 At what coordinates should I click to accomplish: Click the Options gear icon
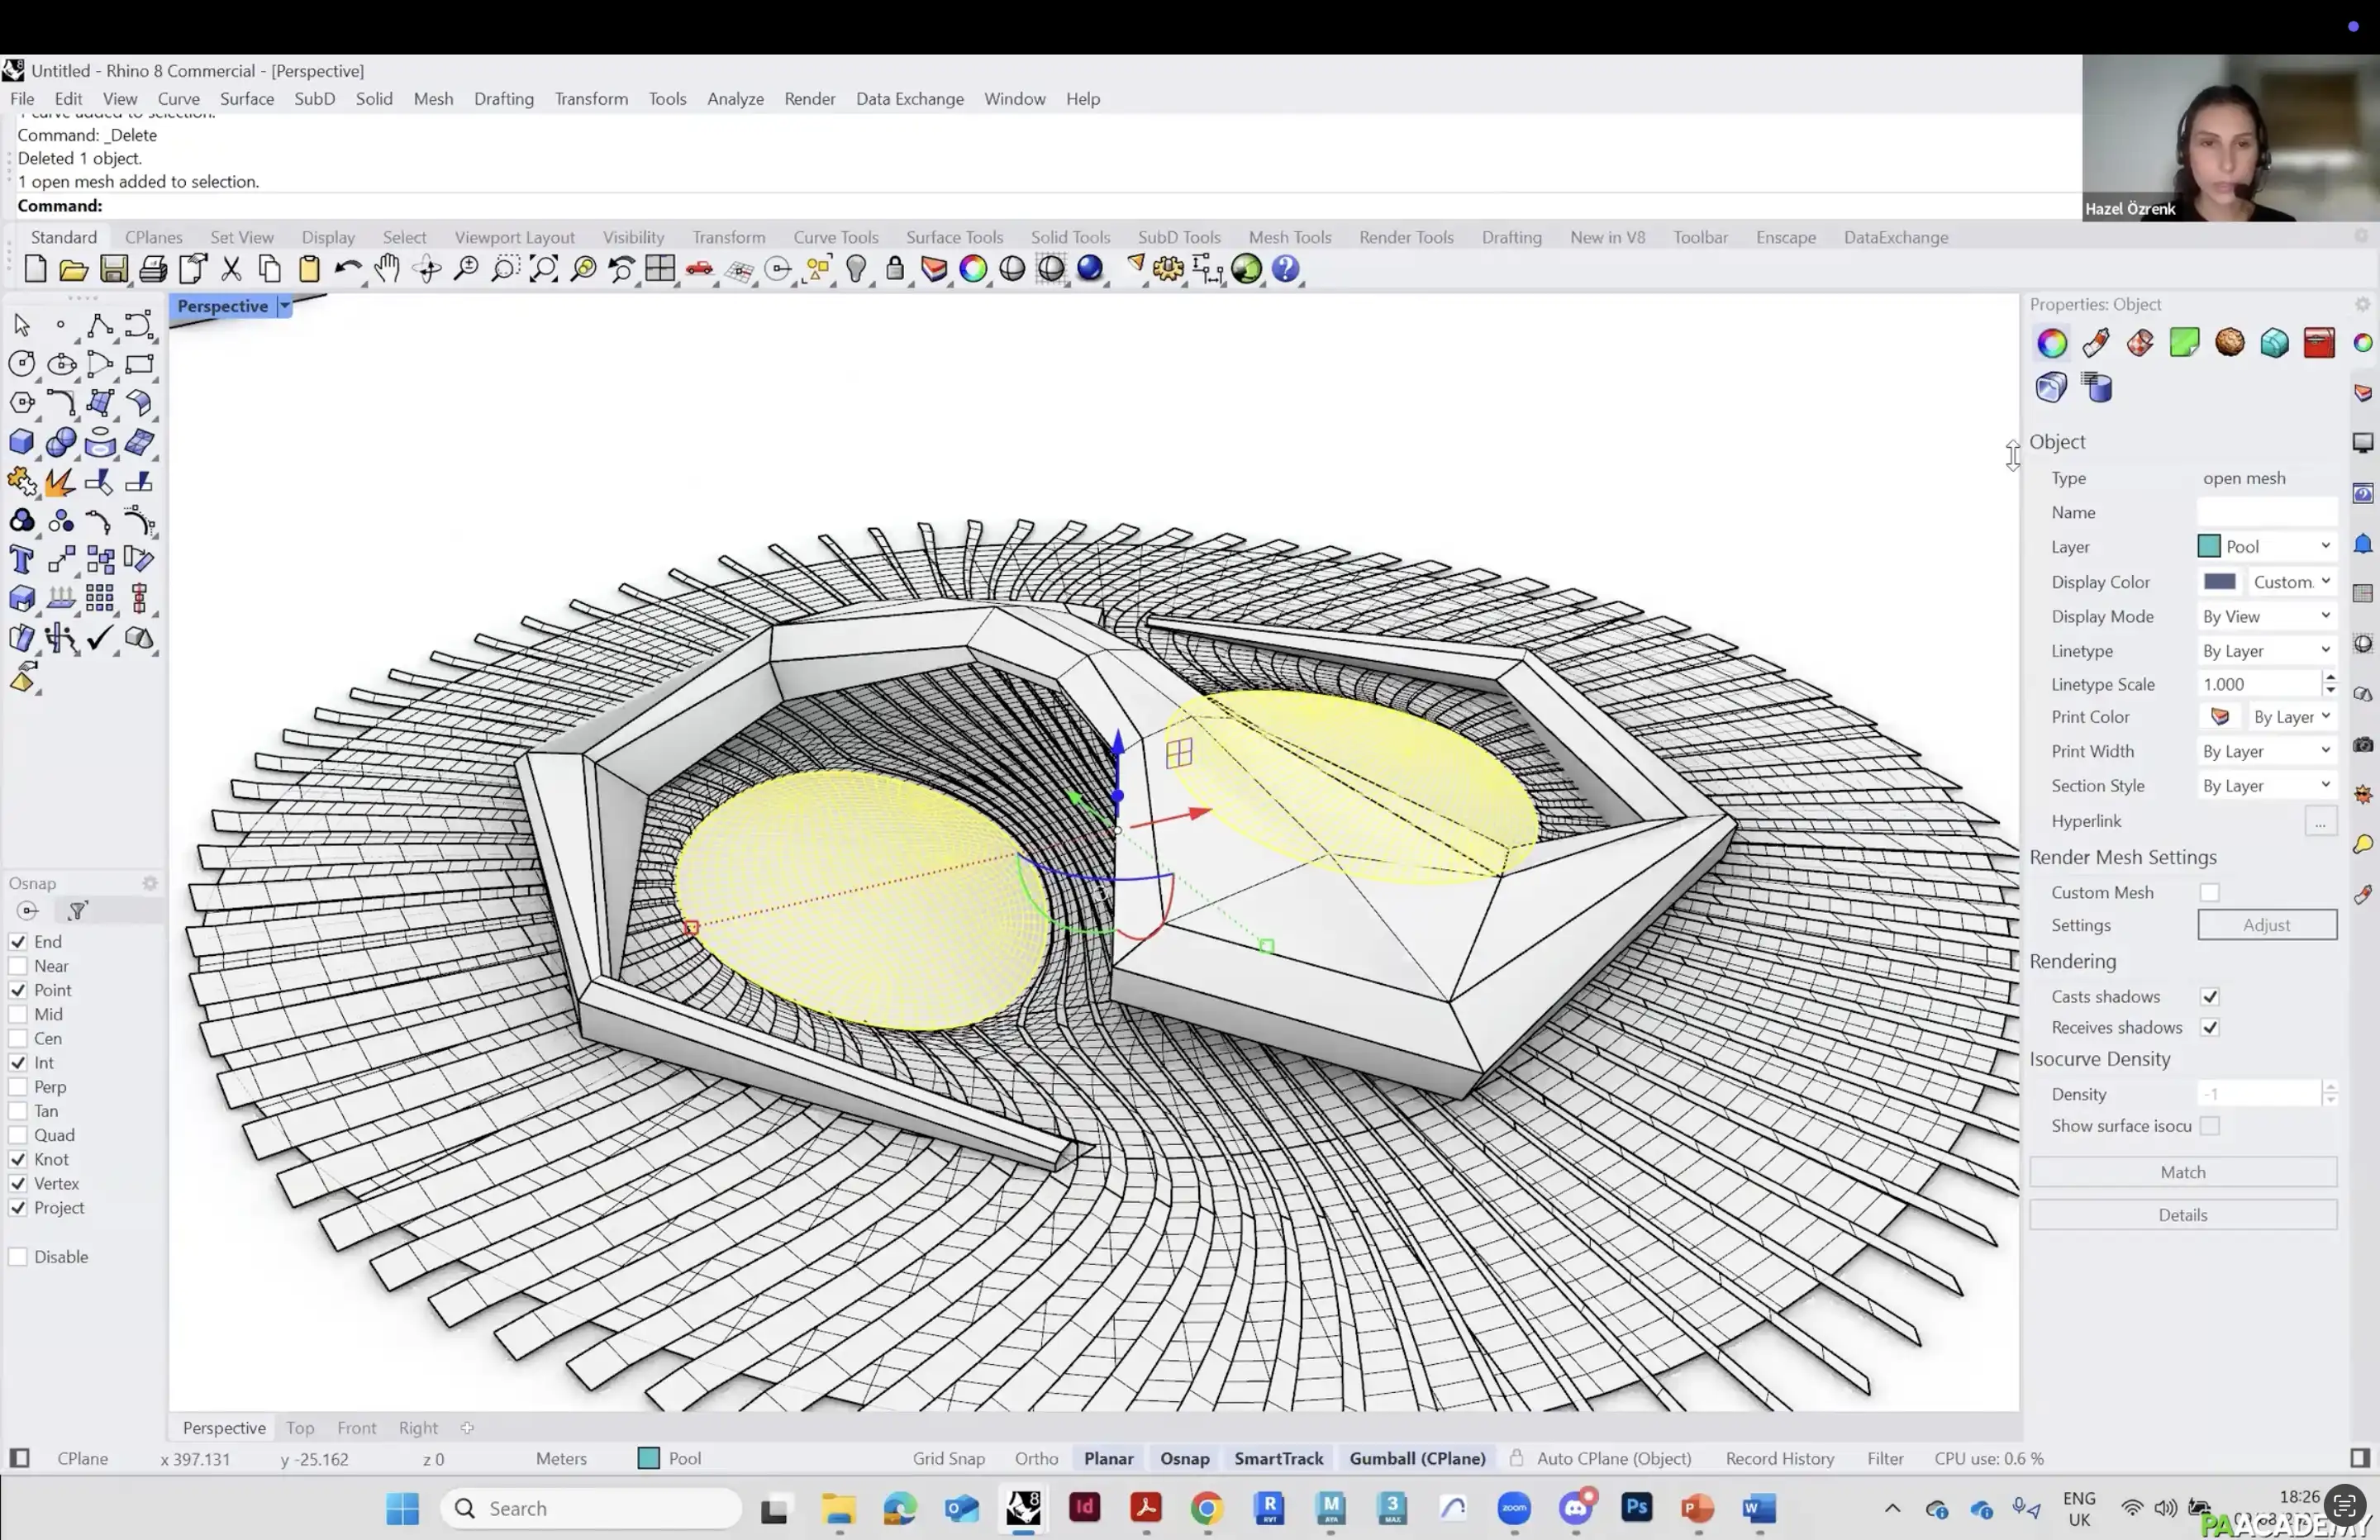[x=1168, y=269]
